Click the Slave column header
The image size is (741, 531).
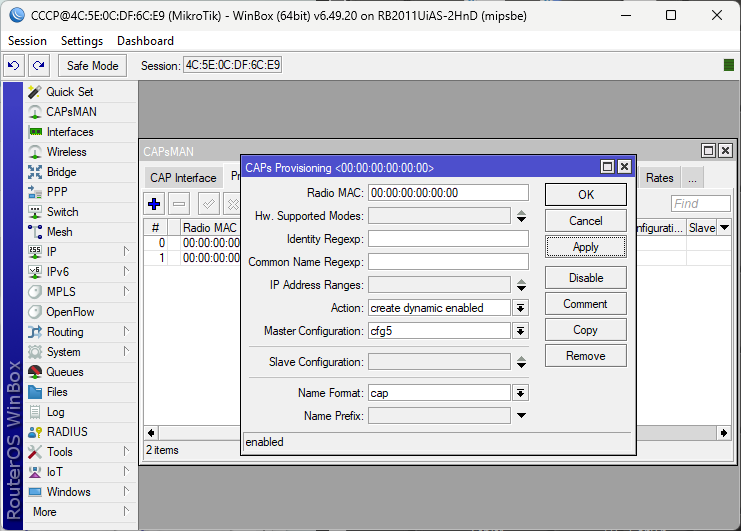pyautogui.click(x=702, y=228)
